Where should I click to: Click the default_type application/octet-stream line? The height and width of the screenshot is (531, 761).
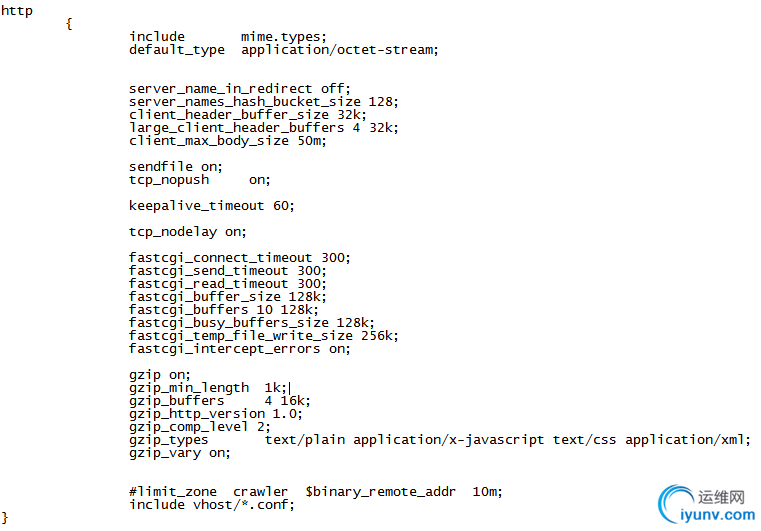pyautogui.click(x=283, y=49)
